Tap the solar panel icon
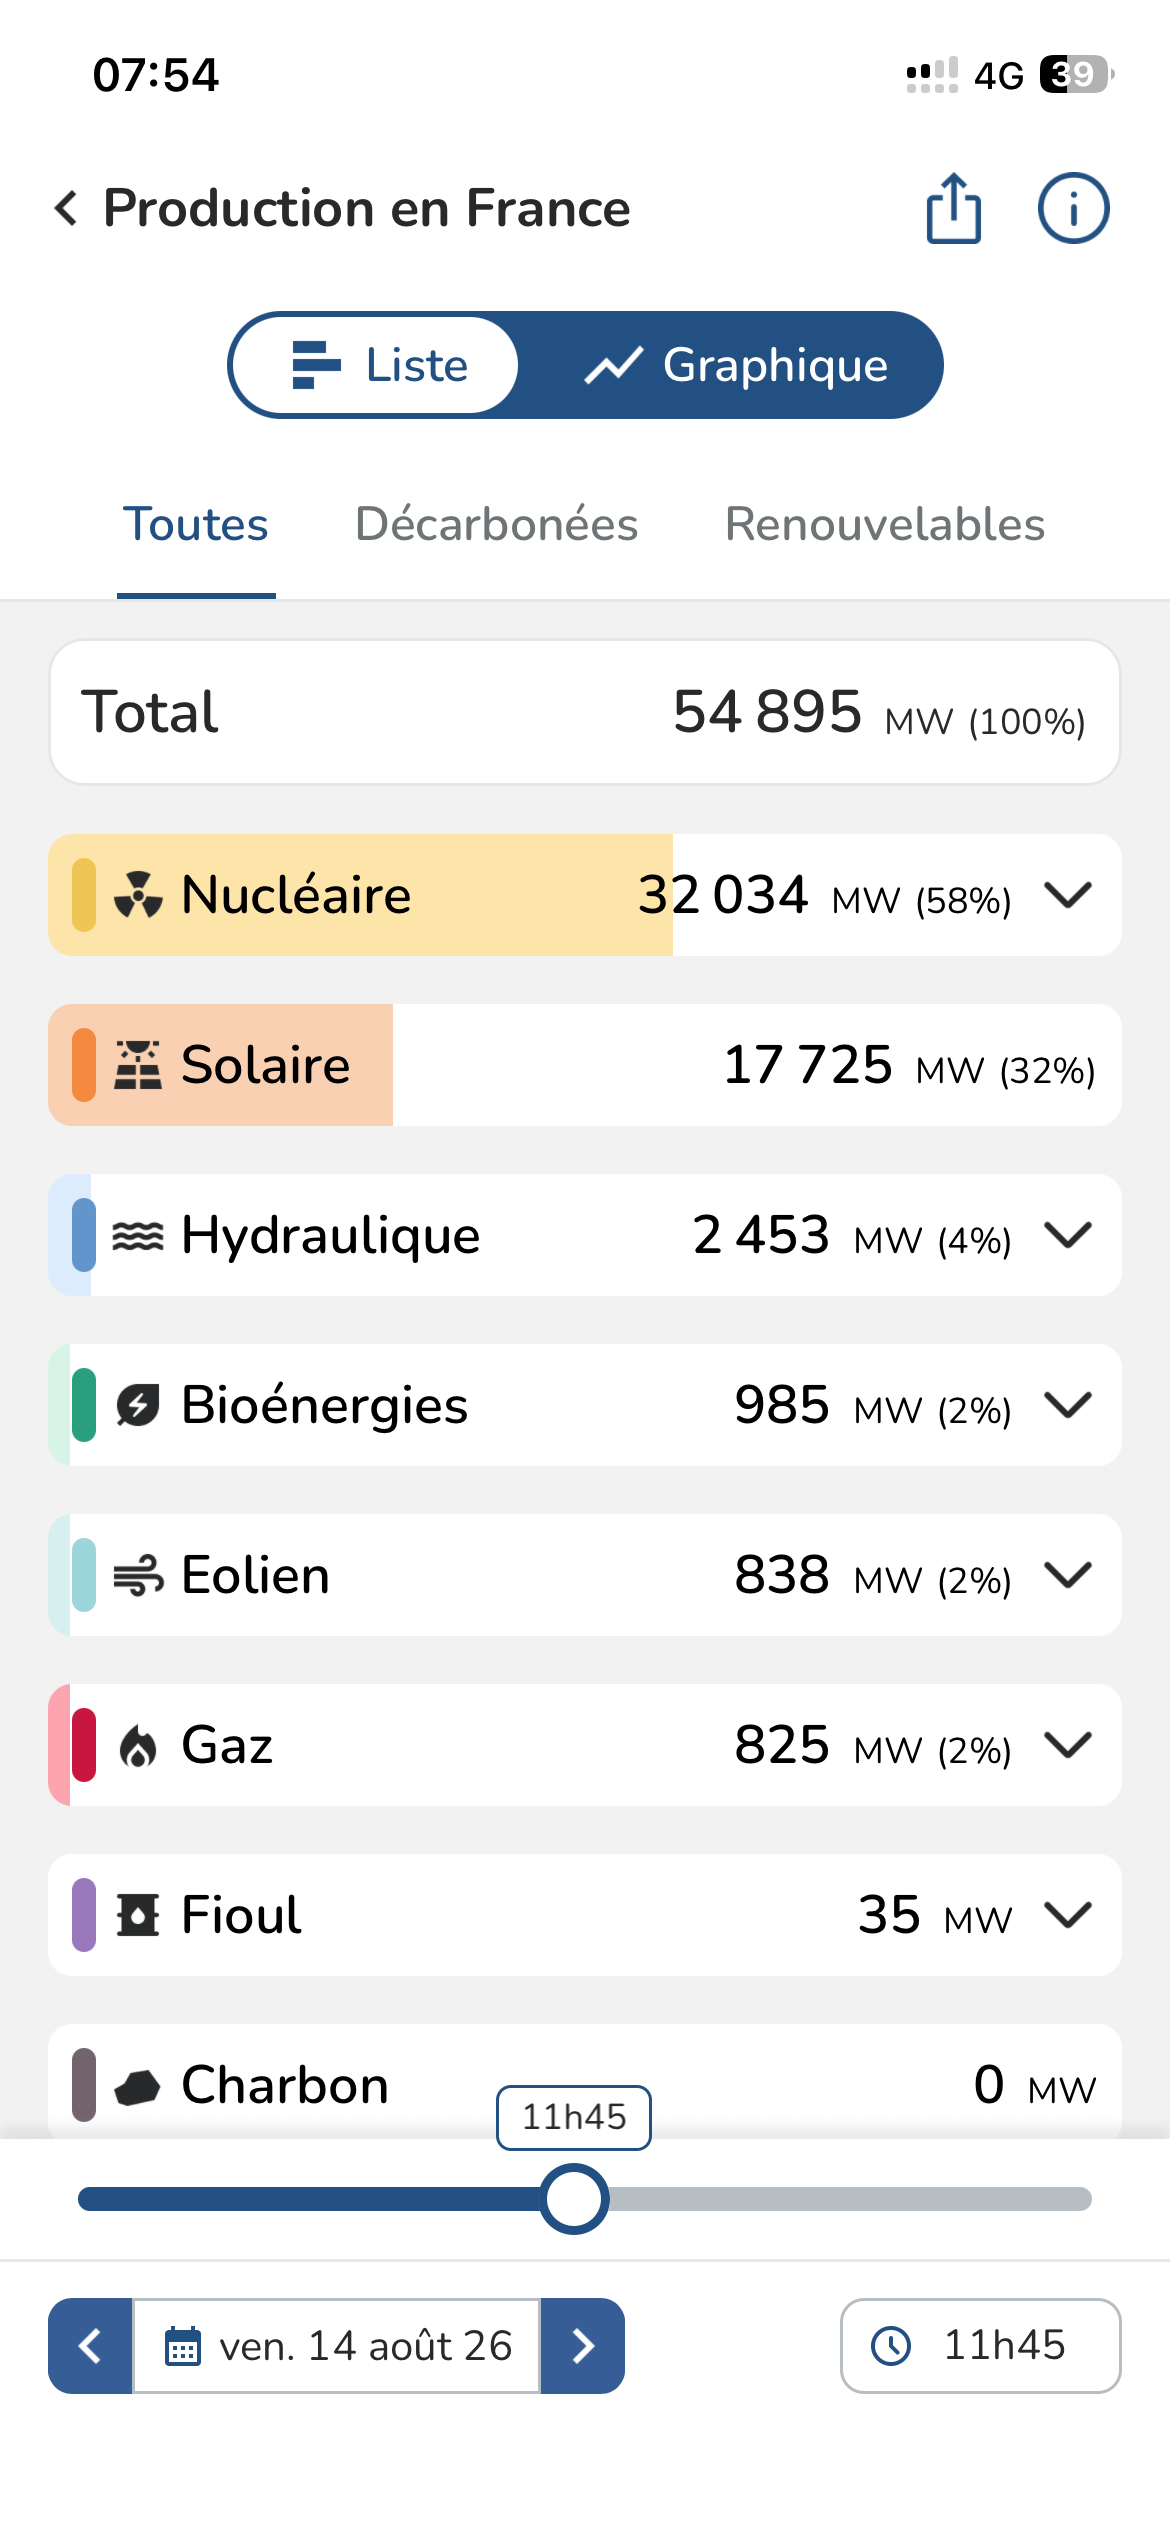 (138, 1065)
